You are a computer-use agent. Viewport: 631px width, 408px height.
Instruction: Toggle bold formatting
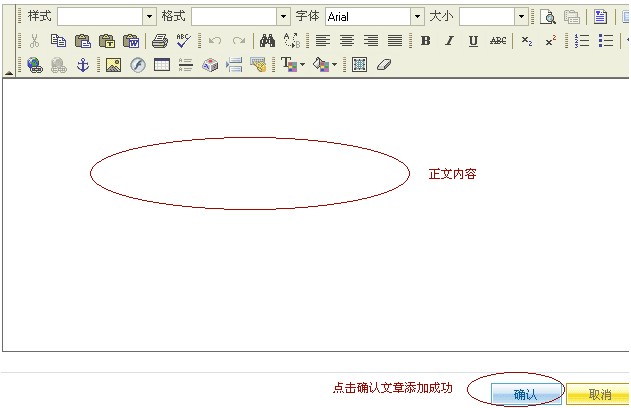click(x=425, y=41)
